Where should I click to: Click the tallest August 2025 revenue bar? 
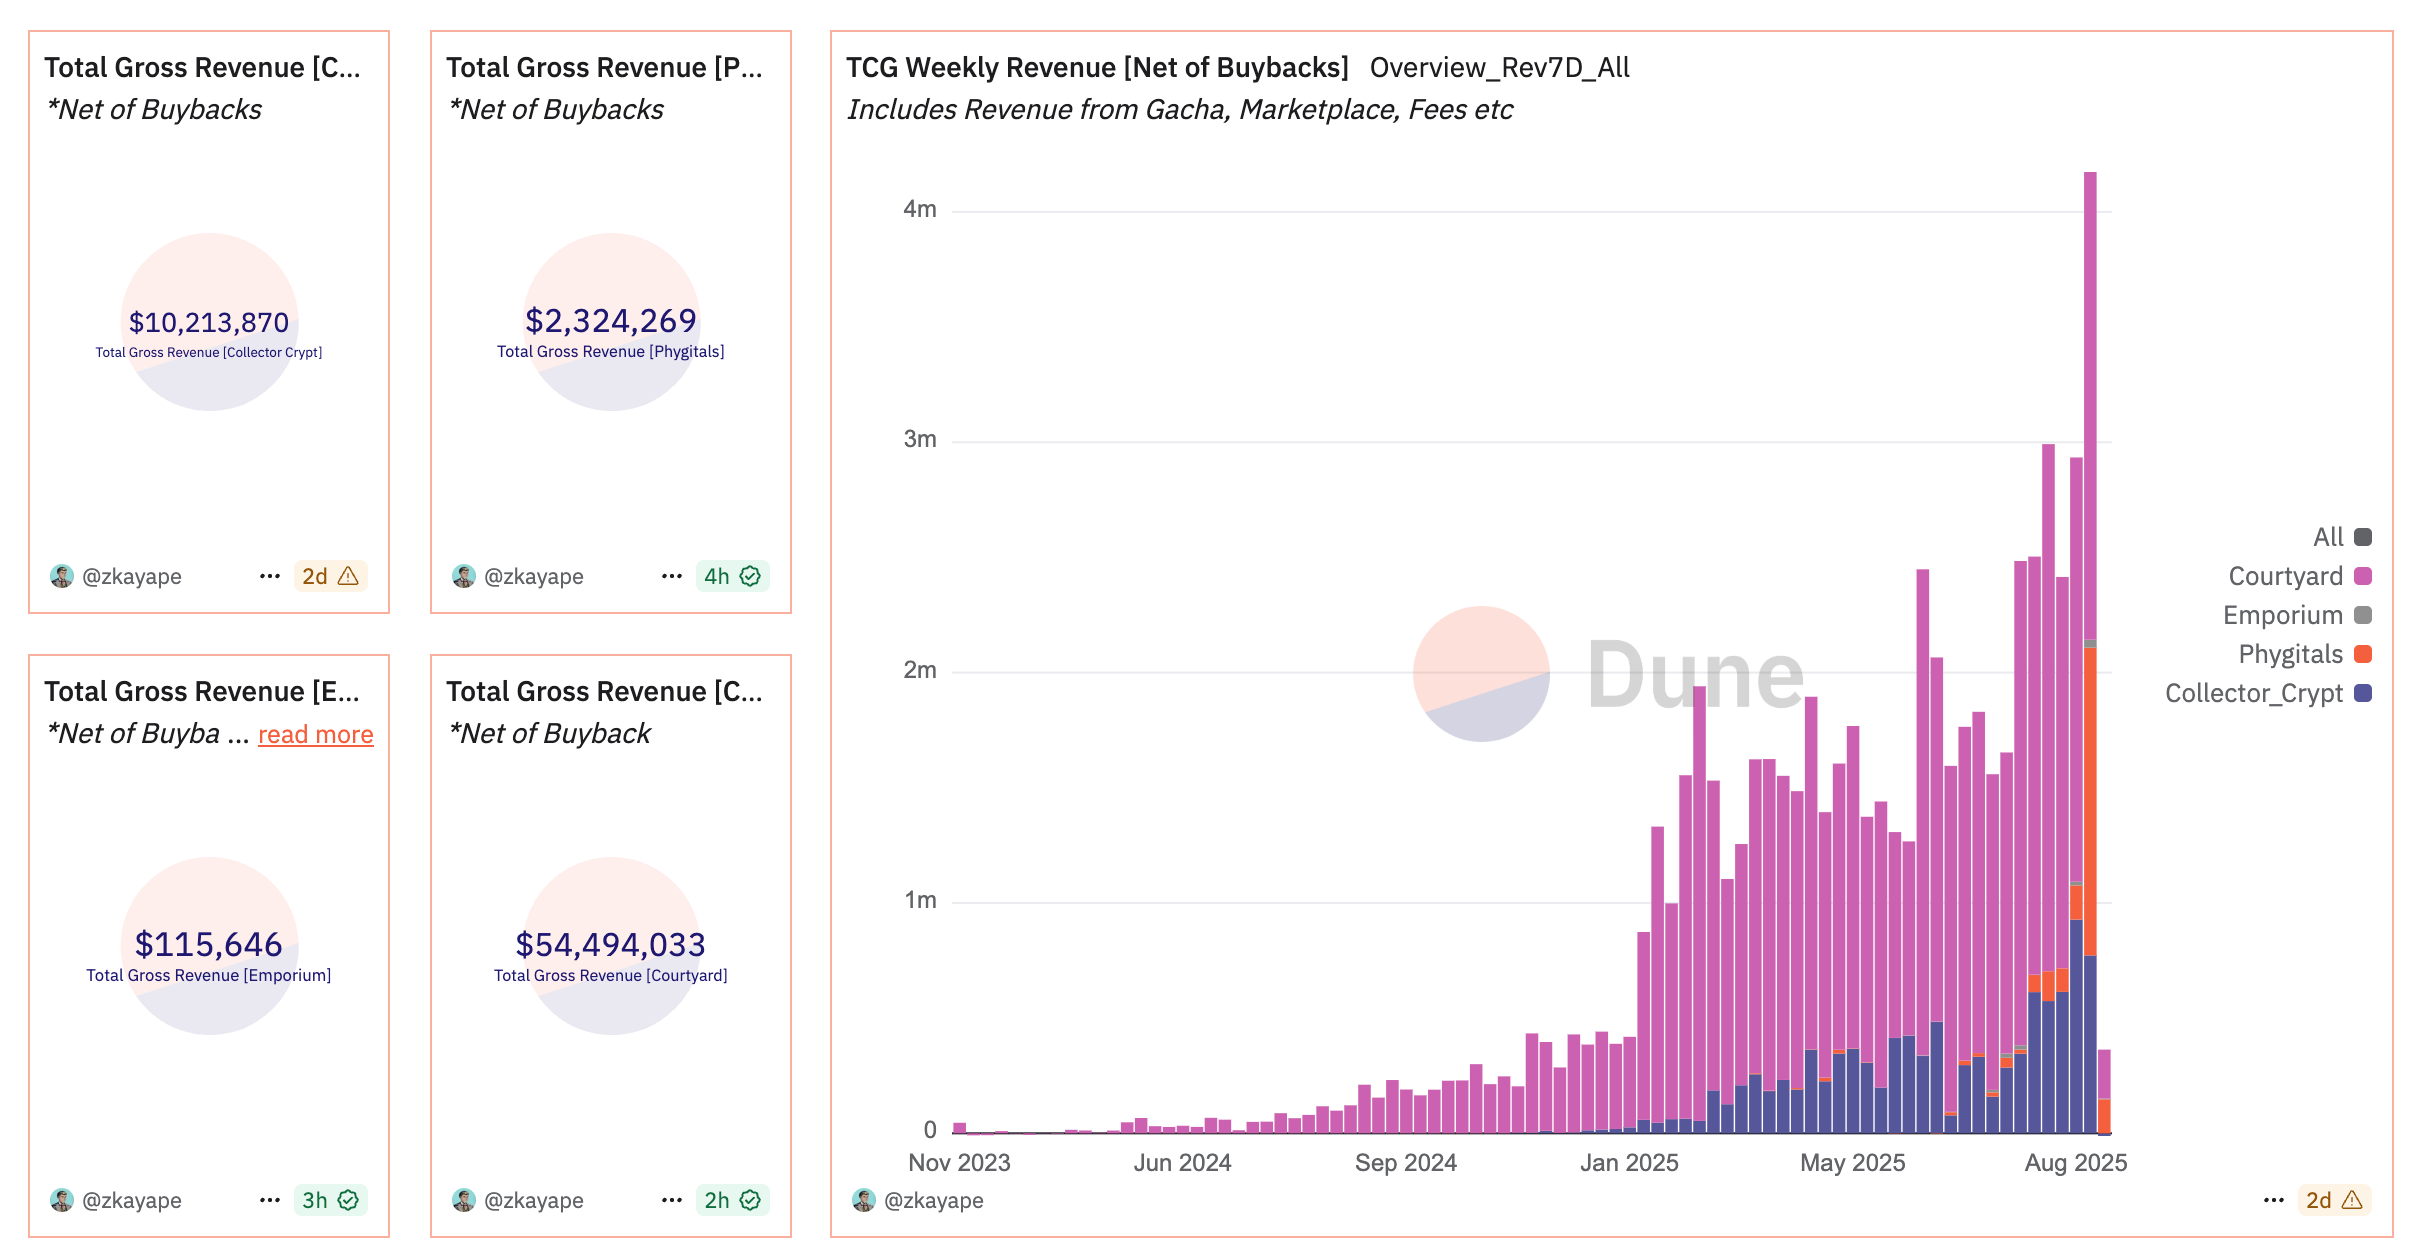[2090, 400]
